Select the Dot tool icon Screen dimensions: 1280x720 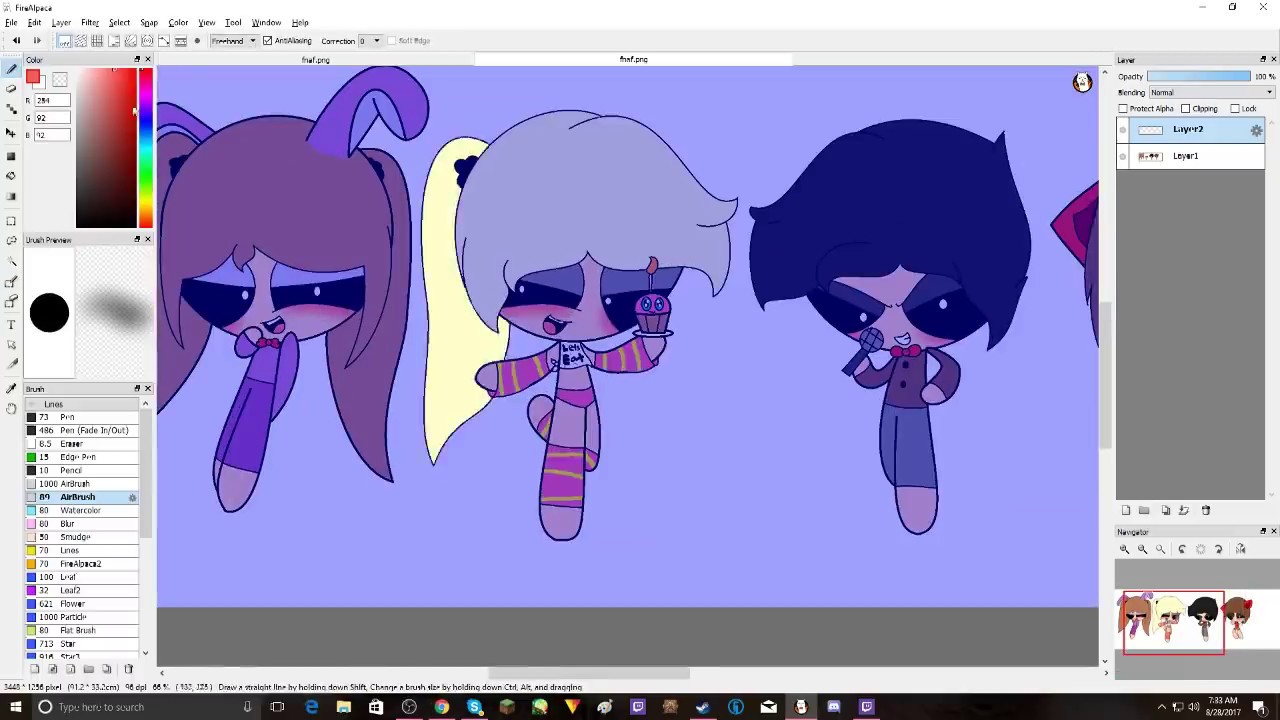(11, 108)
